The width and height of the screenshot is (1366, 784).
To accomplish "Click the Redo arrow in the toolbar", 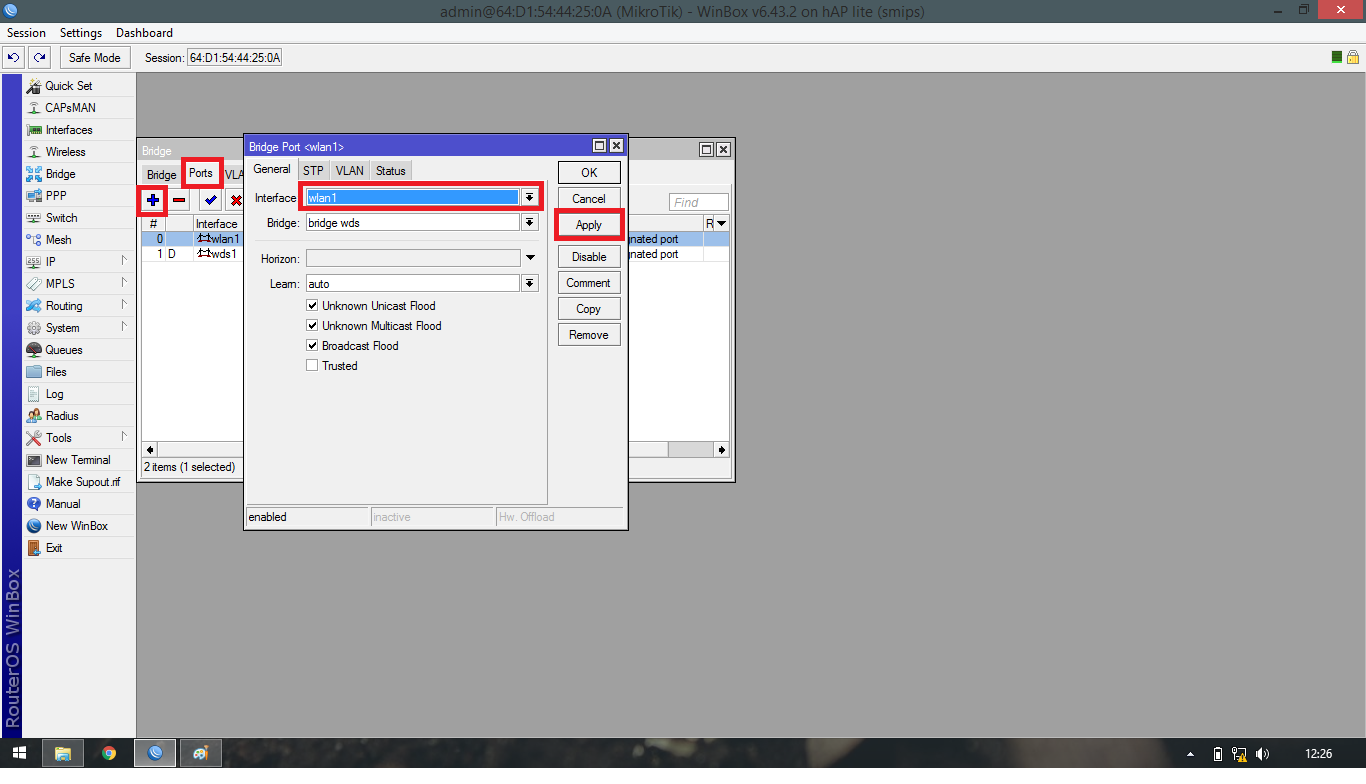I will [x=39, y=58].
